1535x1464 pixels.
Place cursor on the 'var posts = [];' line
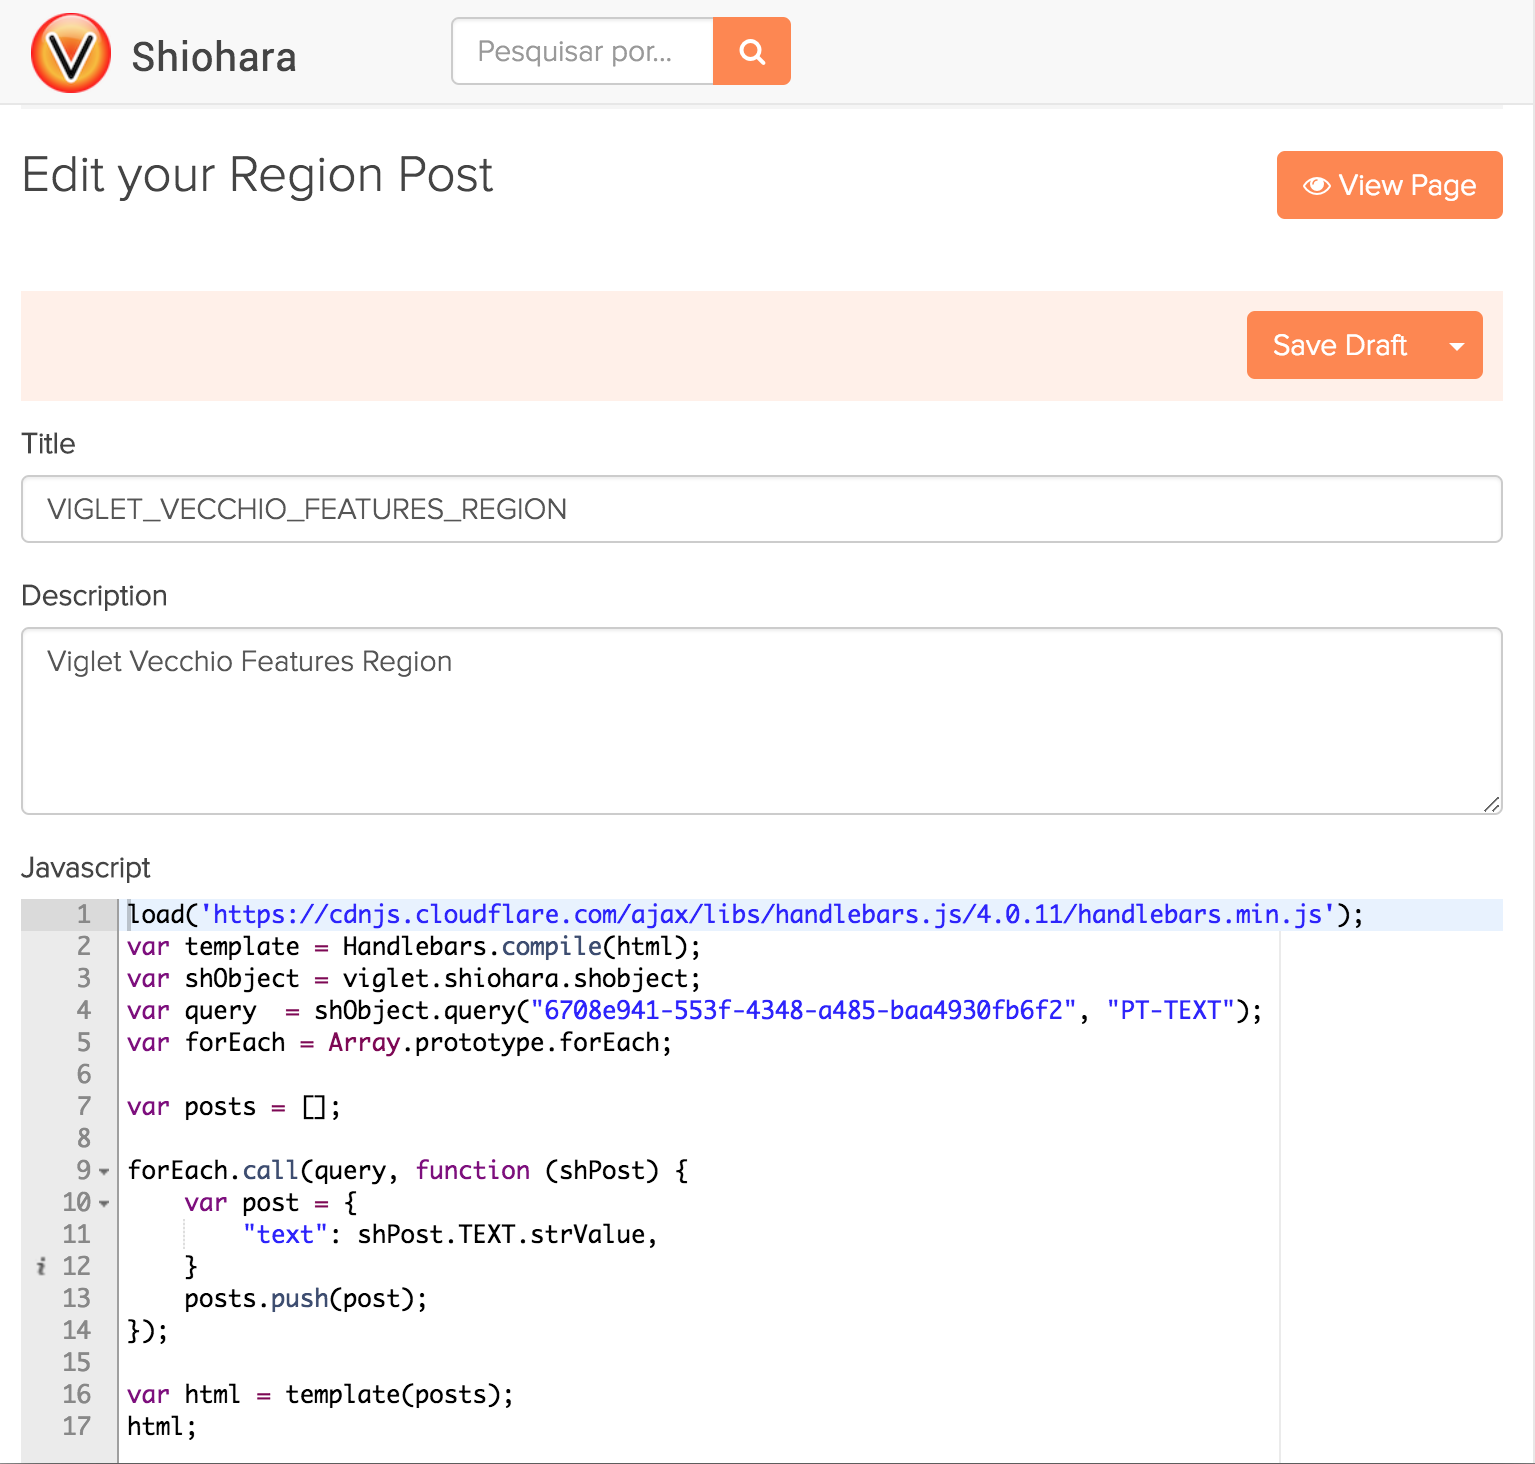pyautogui.click(x=233, y=1107)
